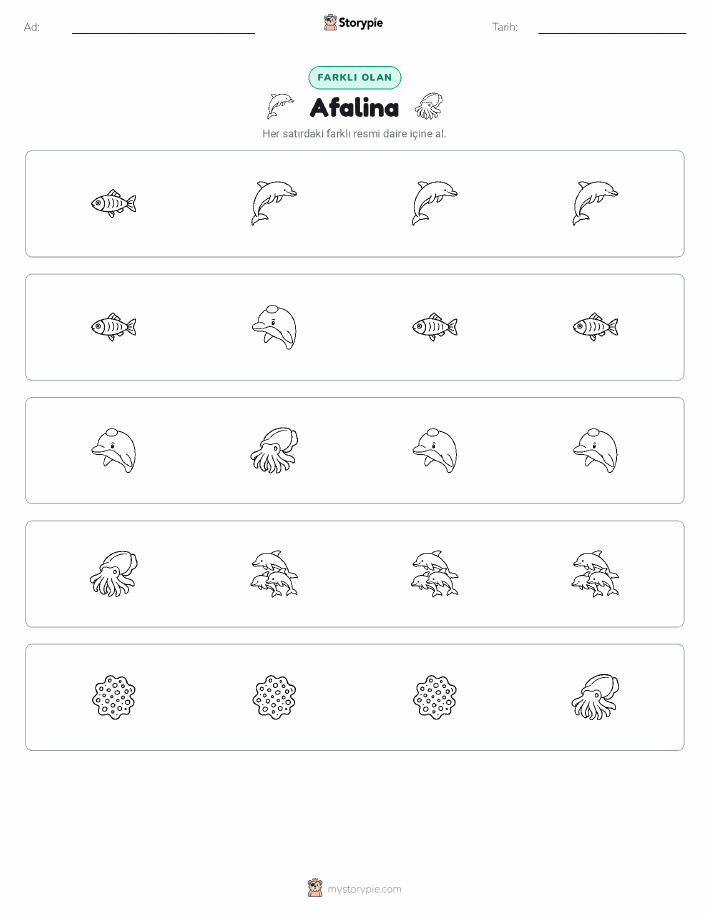Choose the cuttlefish in the fourth row
The width and height of the screenshot is (709, 917).
point(113,574)
